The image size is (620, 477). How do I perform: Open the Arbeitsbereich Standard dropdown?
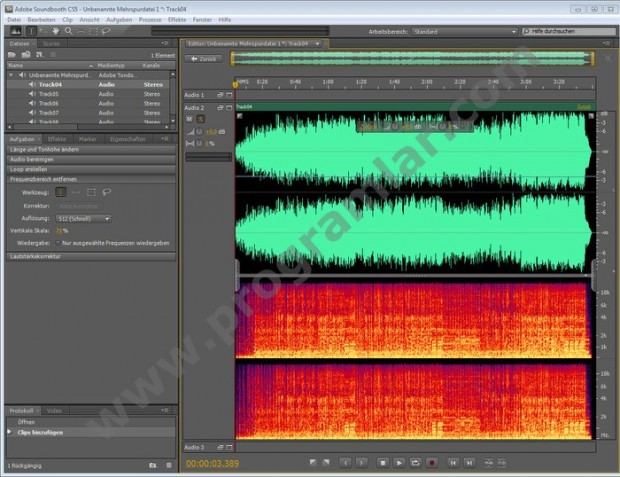click(x=465, y=32)
